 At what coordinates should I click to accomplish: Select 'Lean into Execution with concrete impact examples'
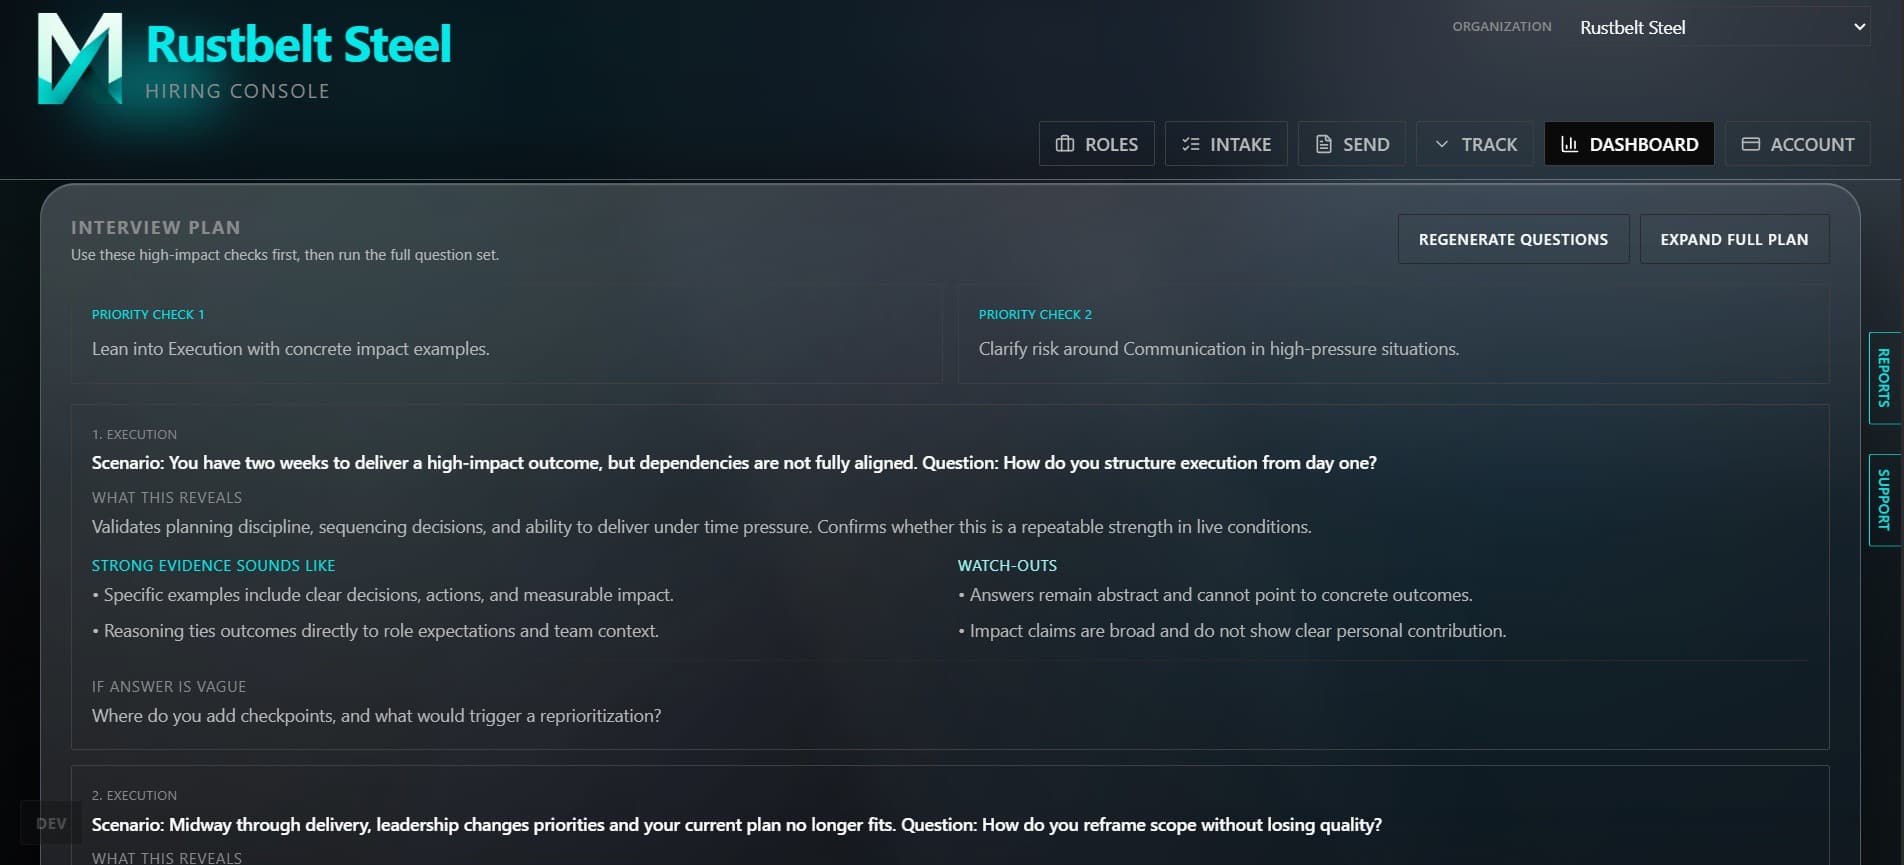pyautogui.click(x=291, y=349)
